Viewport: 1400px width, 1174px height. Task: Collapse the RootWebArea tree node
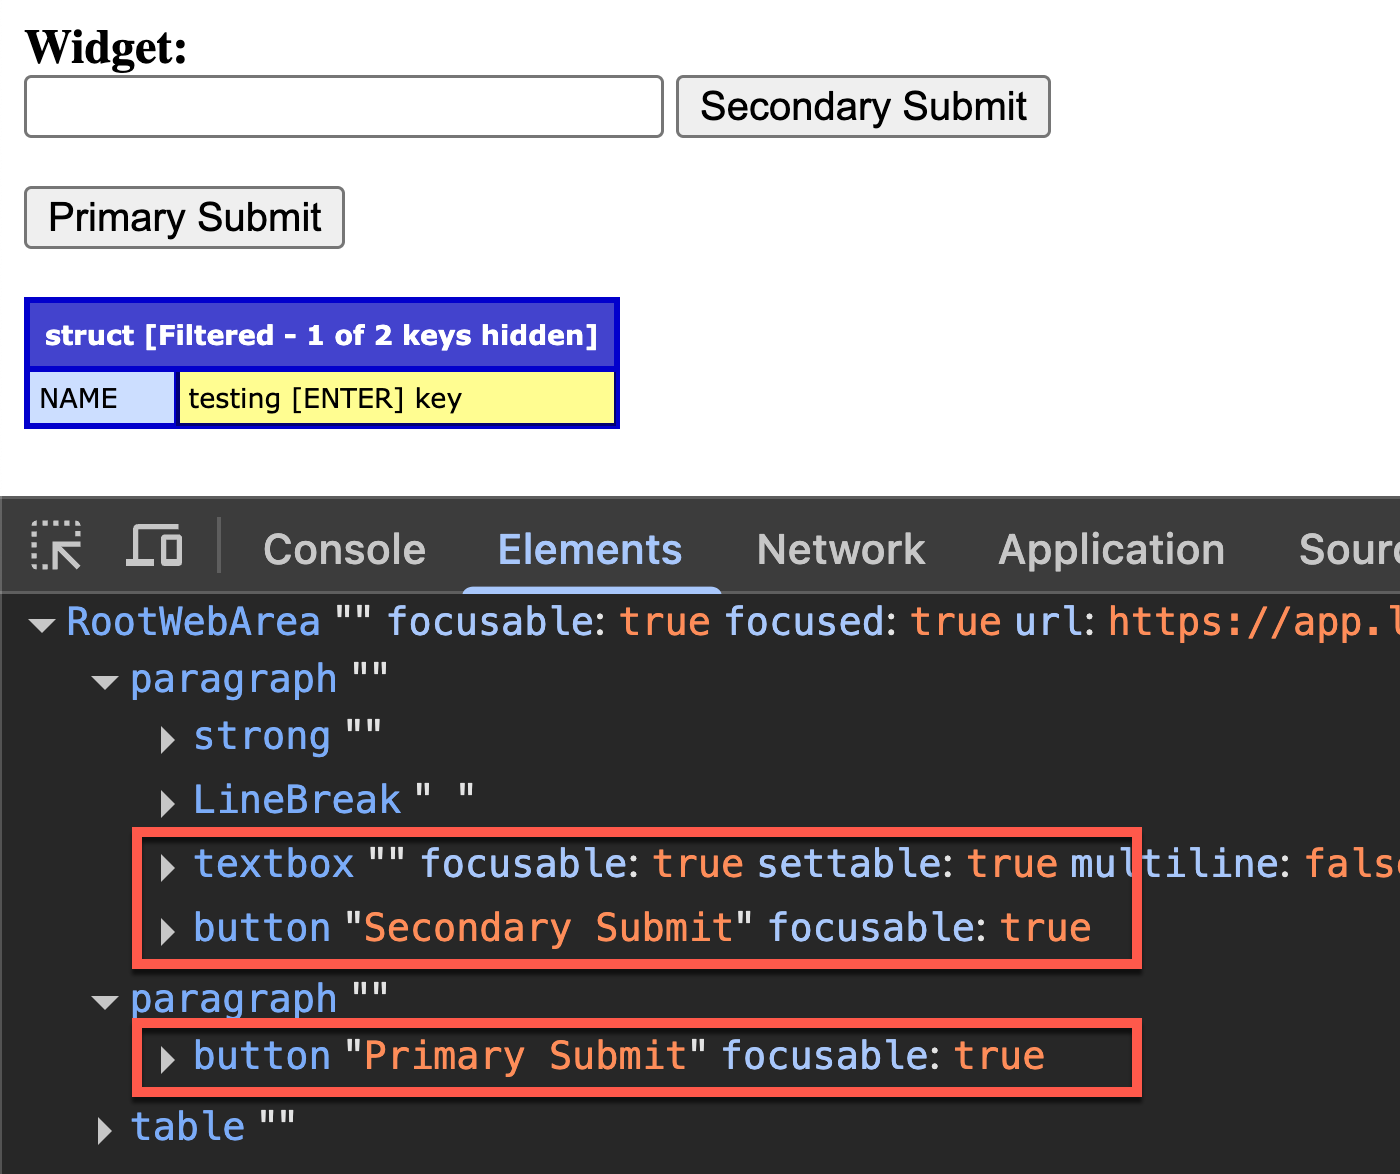[42, 623]
